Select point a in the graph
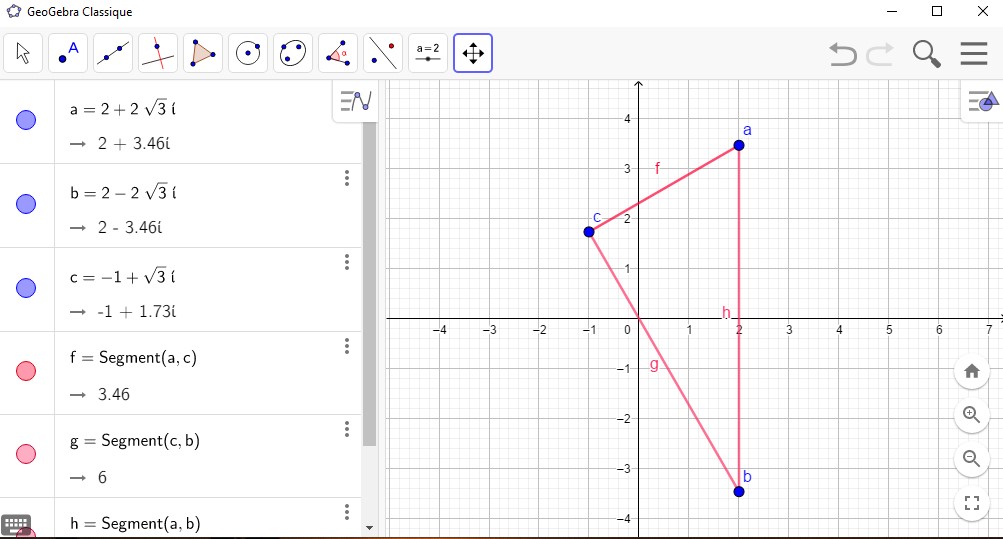The width and height of the screenshot is (1003, 539). [x=739, y=145]
